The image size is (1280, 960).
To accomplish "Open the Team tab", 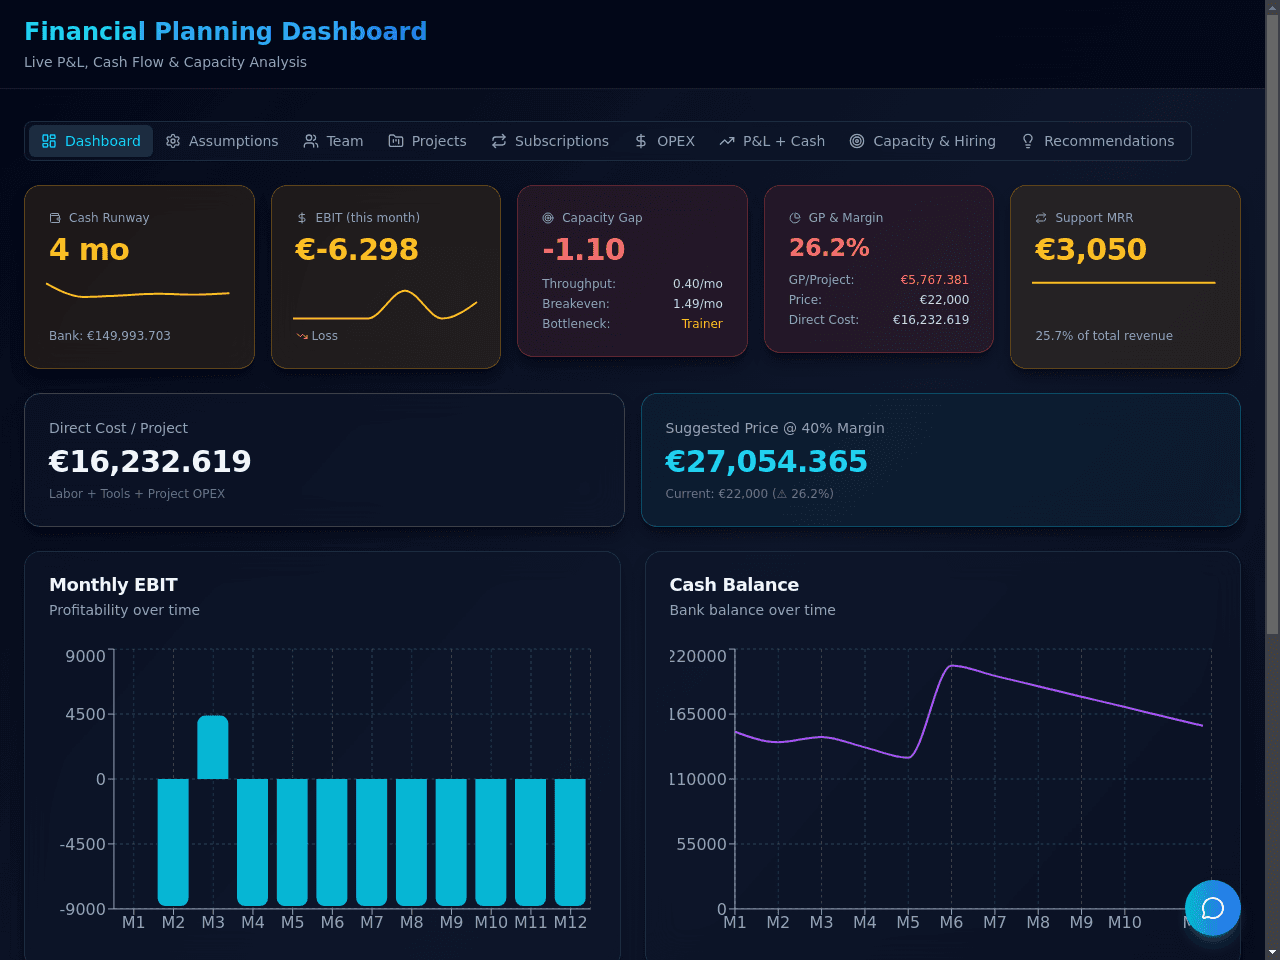I will tap(333, 141).
